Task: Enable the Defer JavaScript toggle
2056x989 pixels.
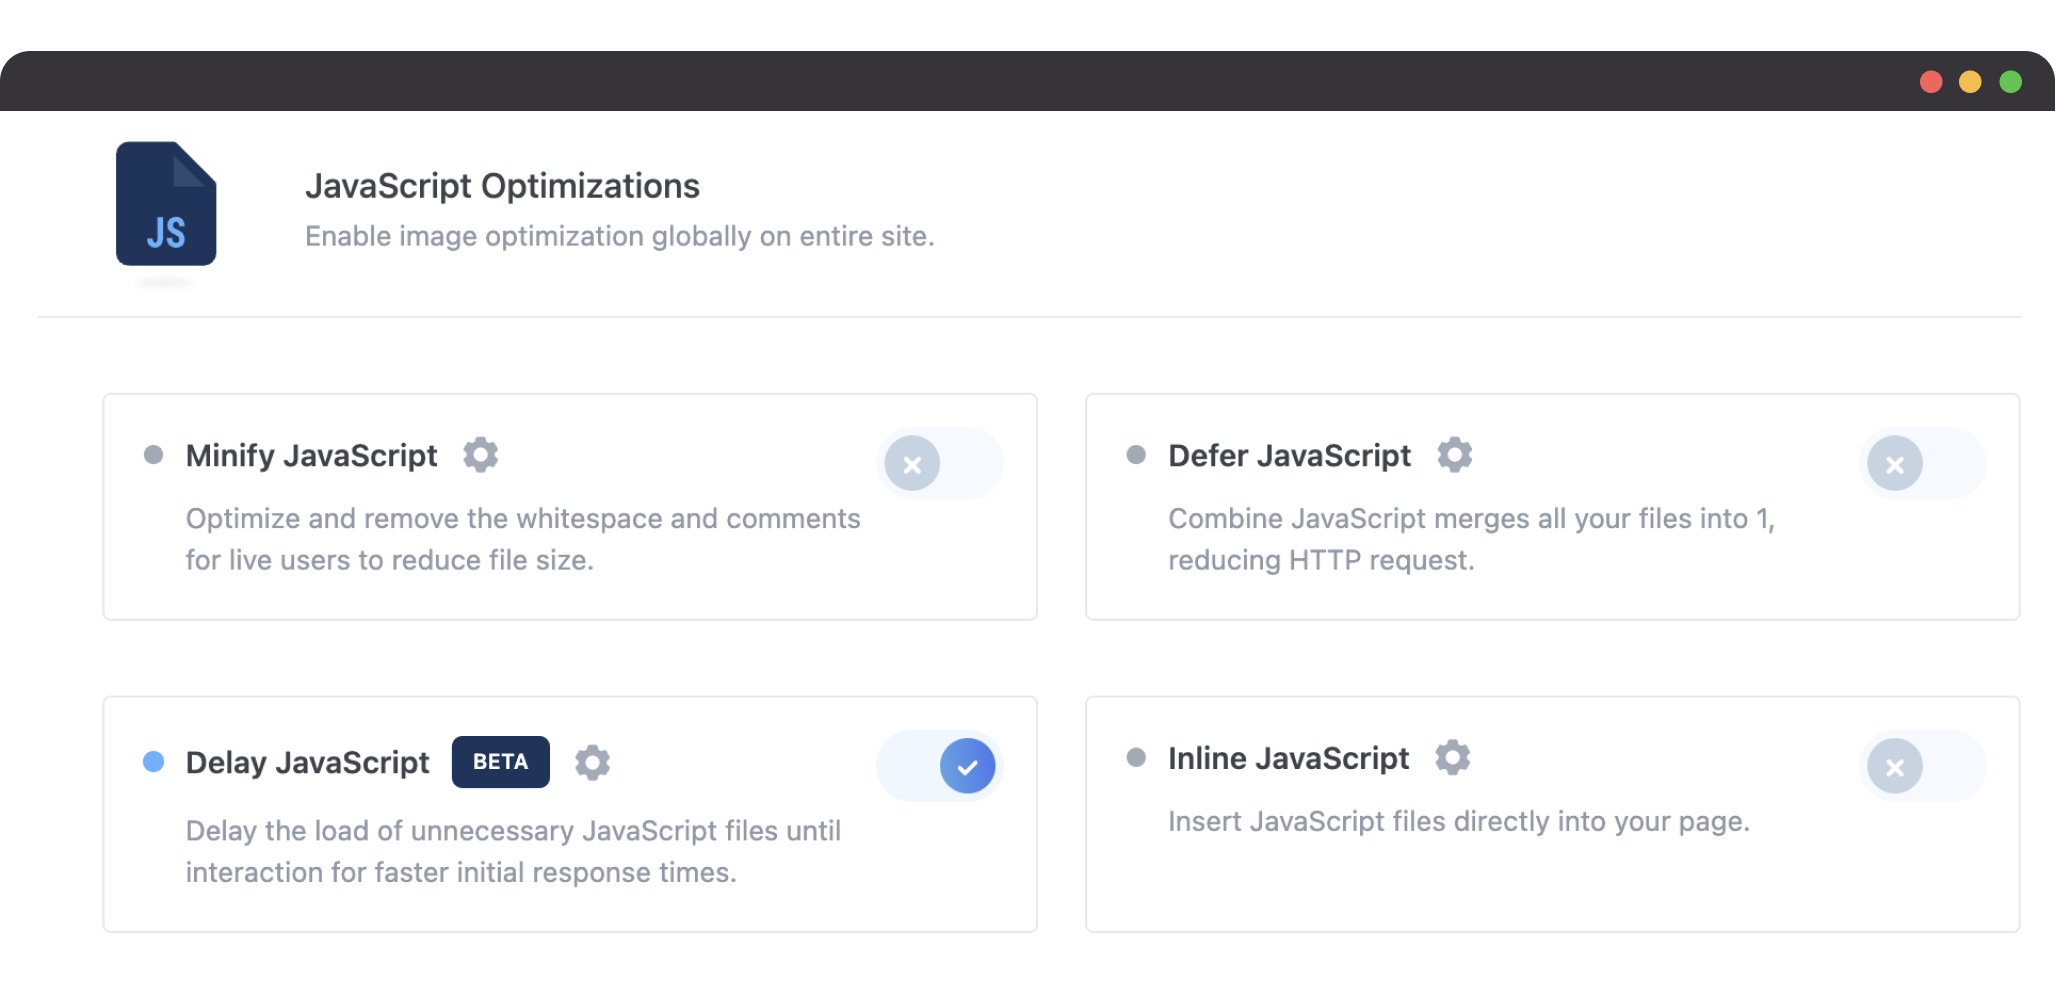Action: (1922, 464)
